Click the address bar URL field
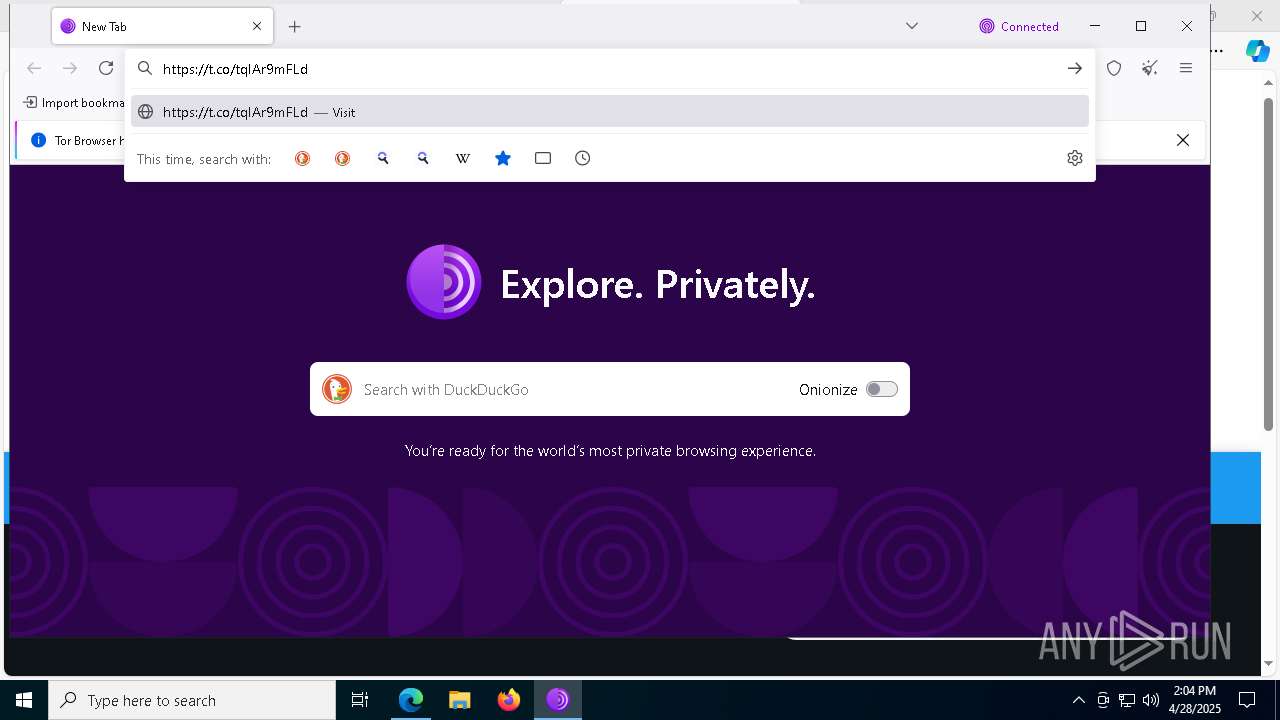Viewport: 1280px width, 720px height. point(610,68)
